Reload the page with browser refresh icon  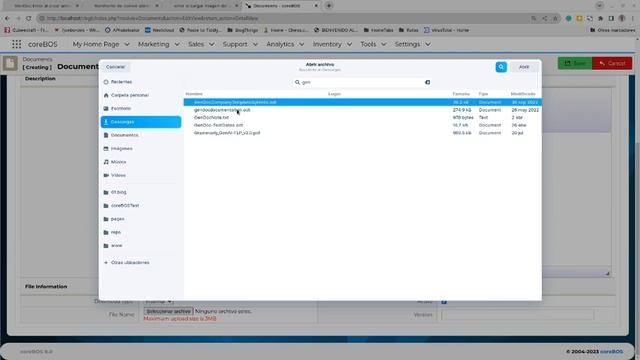tap(29, 18)
